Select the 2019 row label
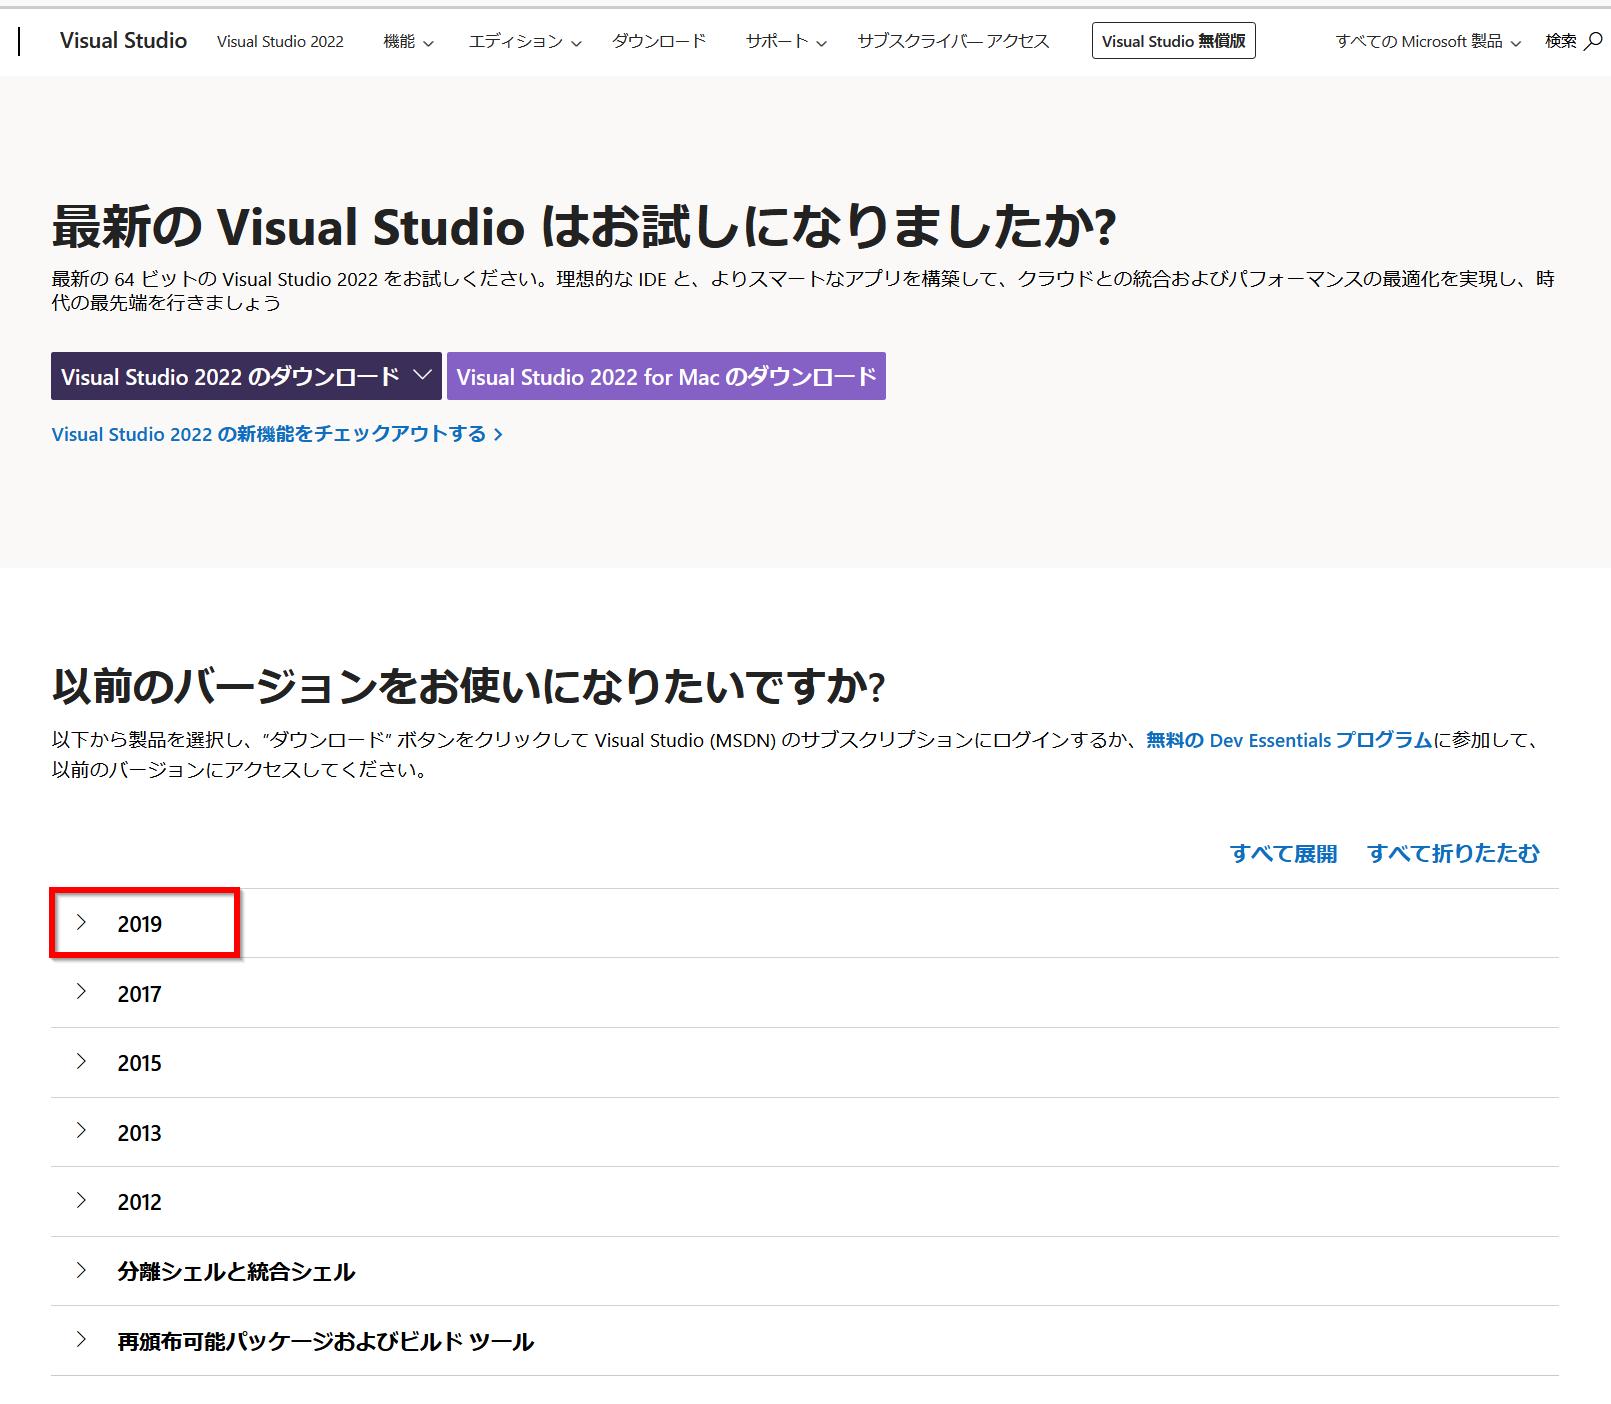Screen dimensions: 1611x1404 click(x=139, y=924)
